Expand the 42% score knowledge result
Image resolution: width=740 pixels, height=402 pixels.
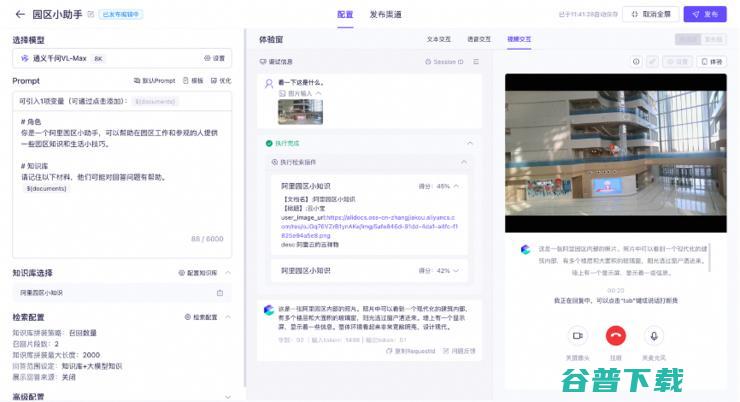456,271
